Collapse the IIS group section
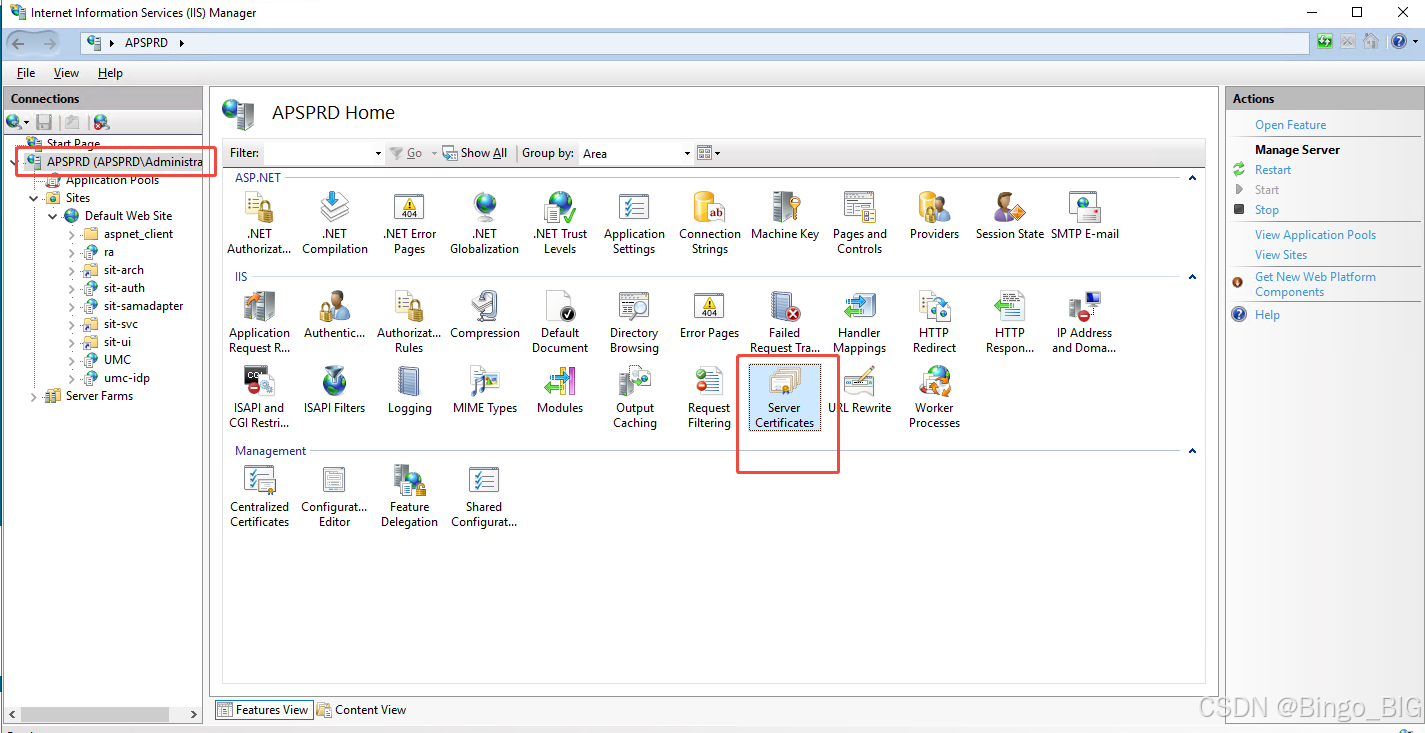The height and width of the screenshot is (733, 1425). [x=1192, y=277]
